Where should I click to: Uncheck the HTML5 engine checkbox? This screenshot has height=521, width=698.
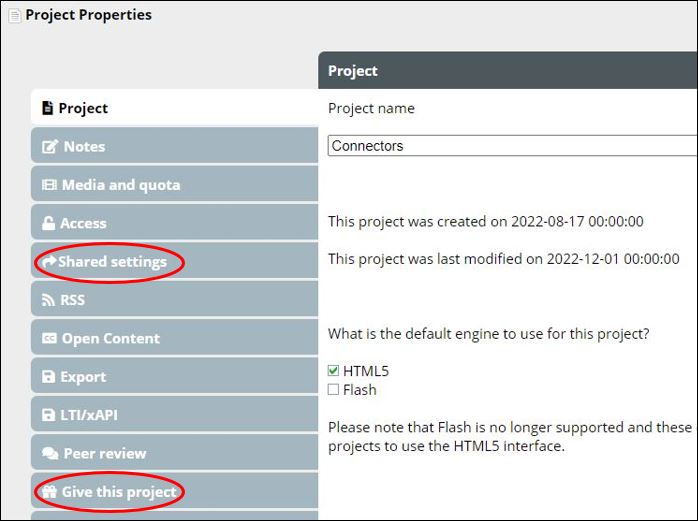coord(334,371)
